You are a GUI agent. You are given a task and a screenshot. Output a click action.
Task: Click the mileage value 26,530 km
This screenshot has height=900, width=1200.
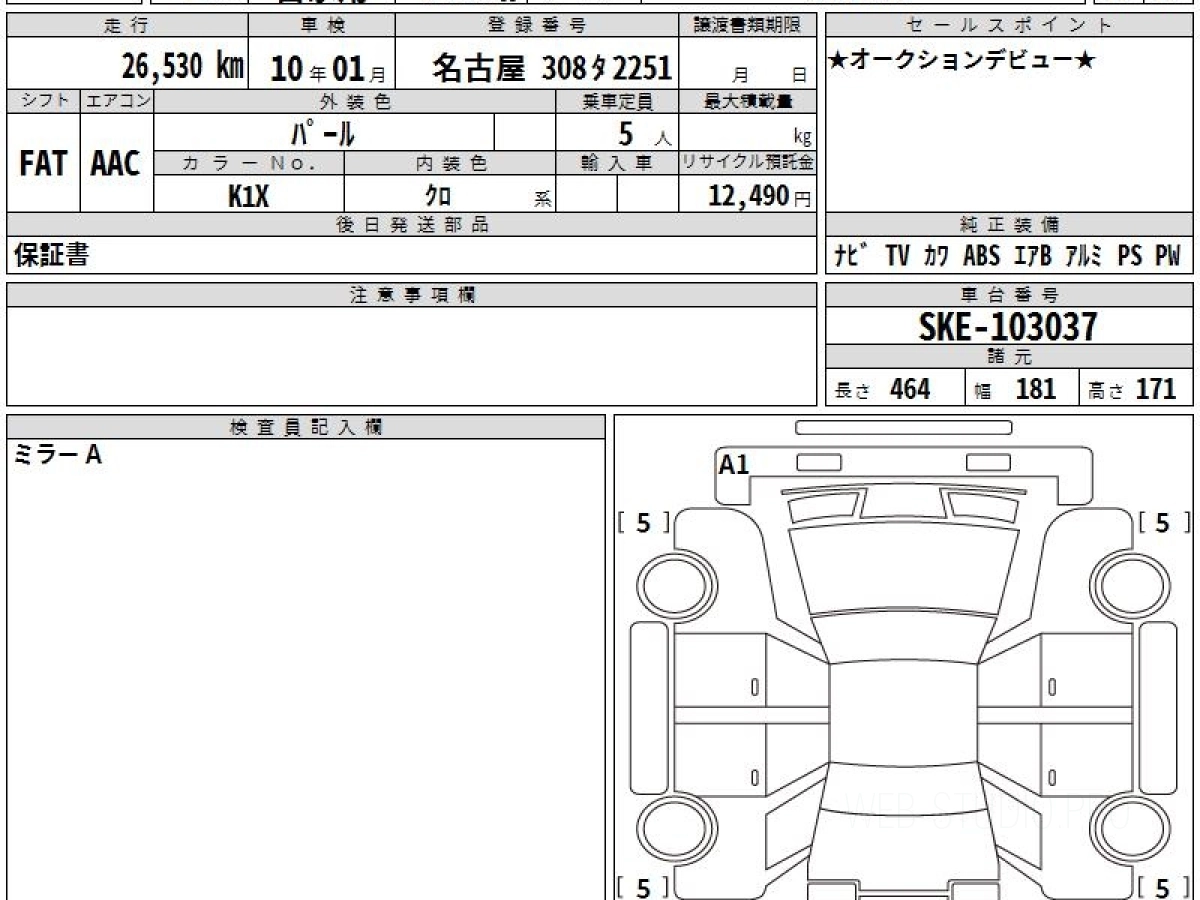click(x=182, y=68)
